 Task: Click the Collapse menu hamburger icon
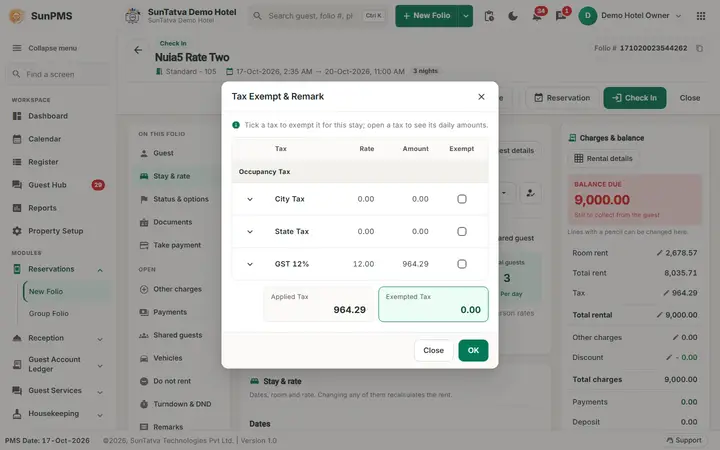17,48
